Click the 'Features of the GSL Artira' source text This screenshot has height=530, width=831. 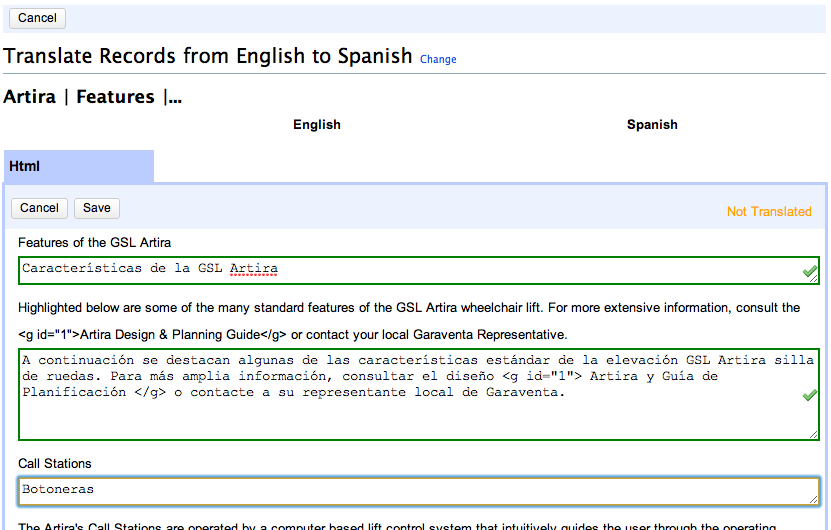(94, 243)
